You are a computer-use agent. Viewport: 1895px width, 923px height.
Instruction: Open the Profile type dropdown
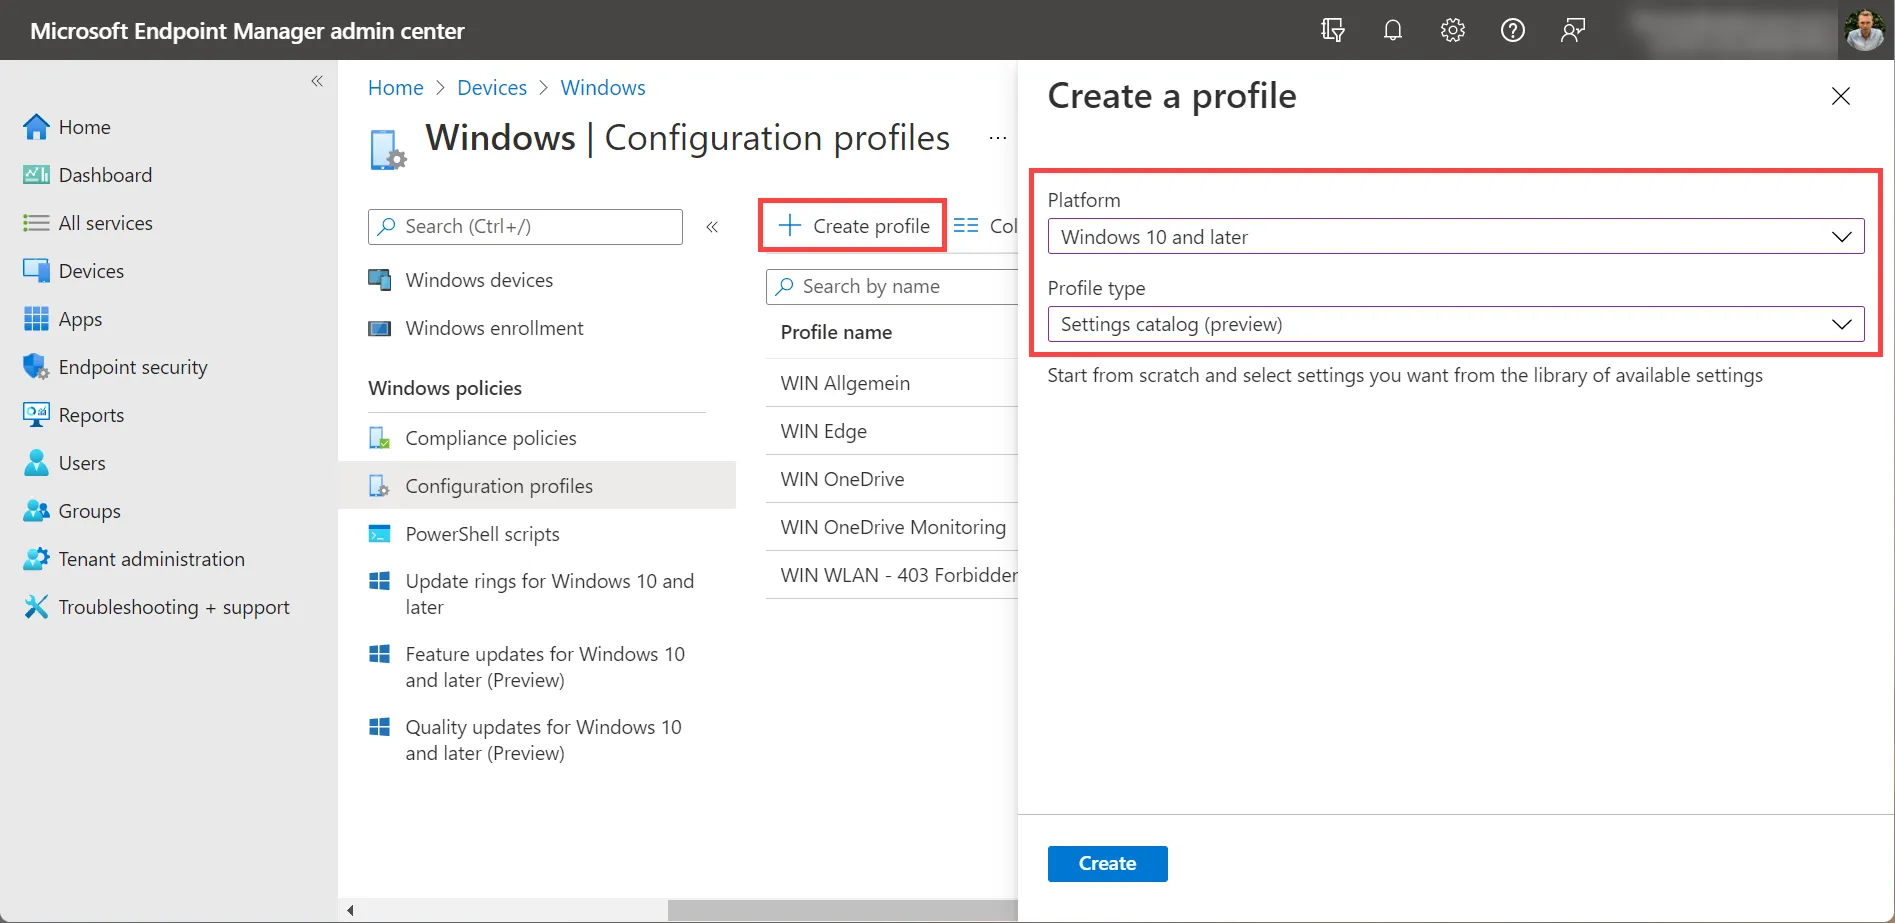(1455, 324)
